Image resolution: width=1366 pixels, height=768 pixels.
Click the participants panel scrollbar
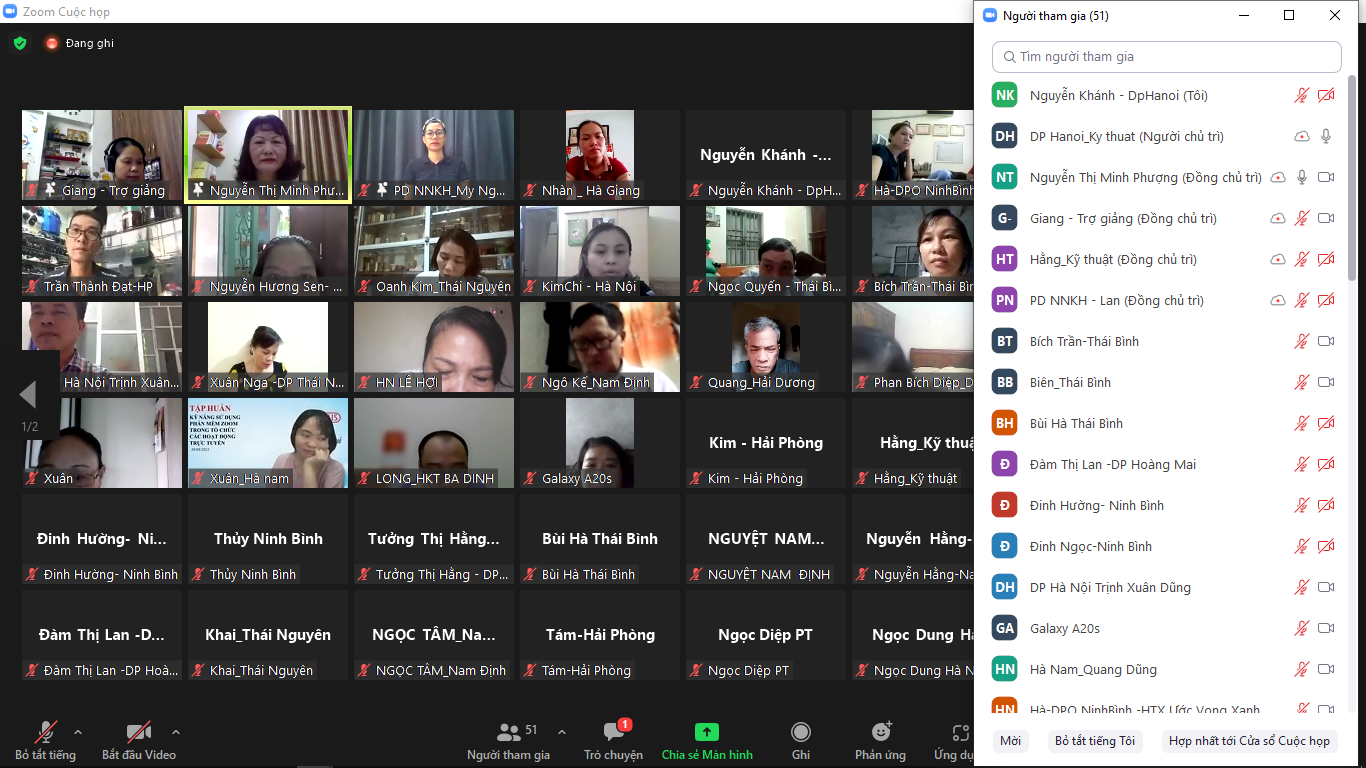tap(1352, 180)
